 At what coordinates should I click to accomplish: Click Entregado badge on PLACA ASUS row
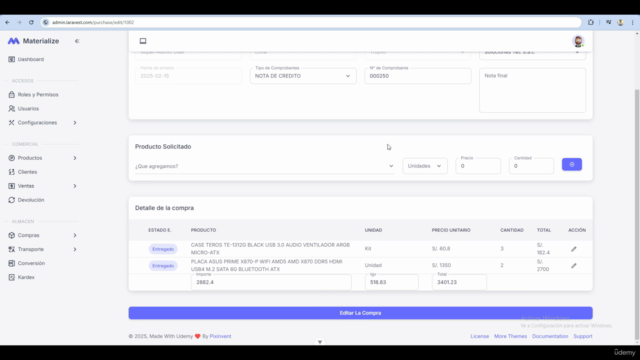tap(163, 266)
